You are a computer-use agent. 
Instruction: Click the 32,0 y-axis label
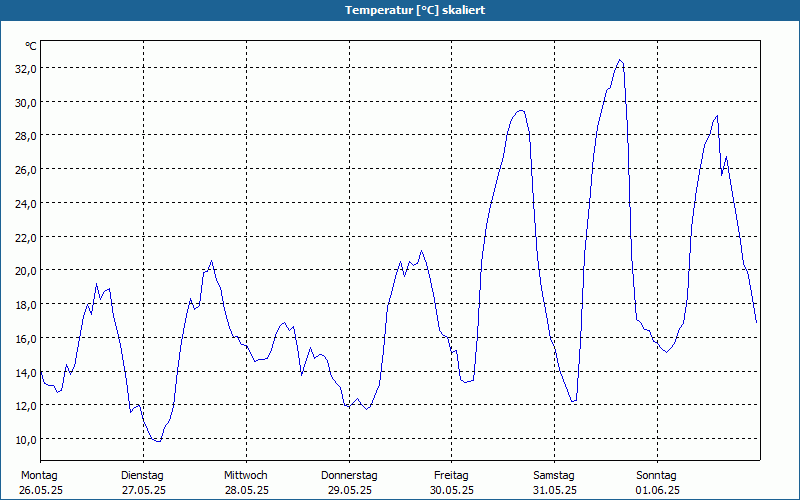click(26, 68)
